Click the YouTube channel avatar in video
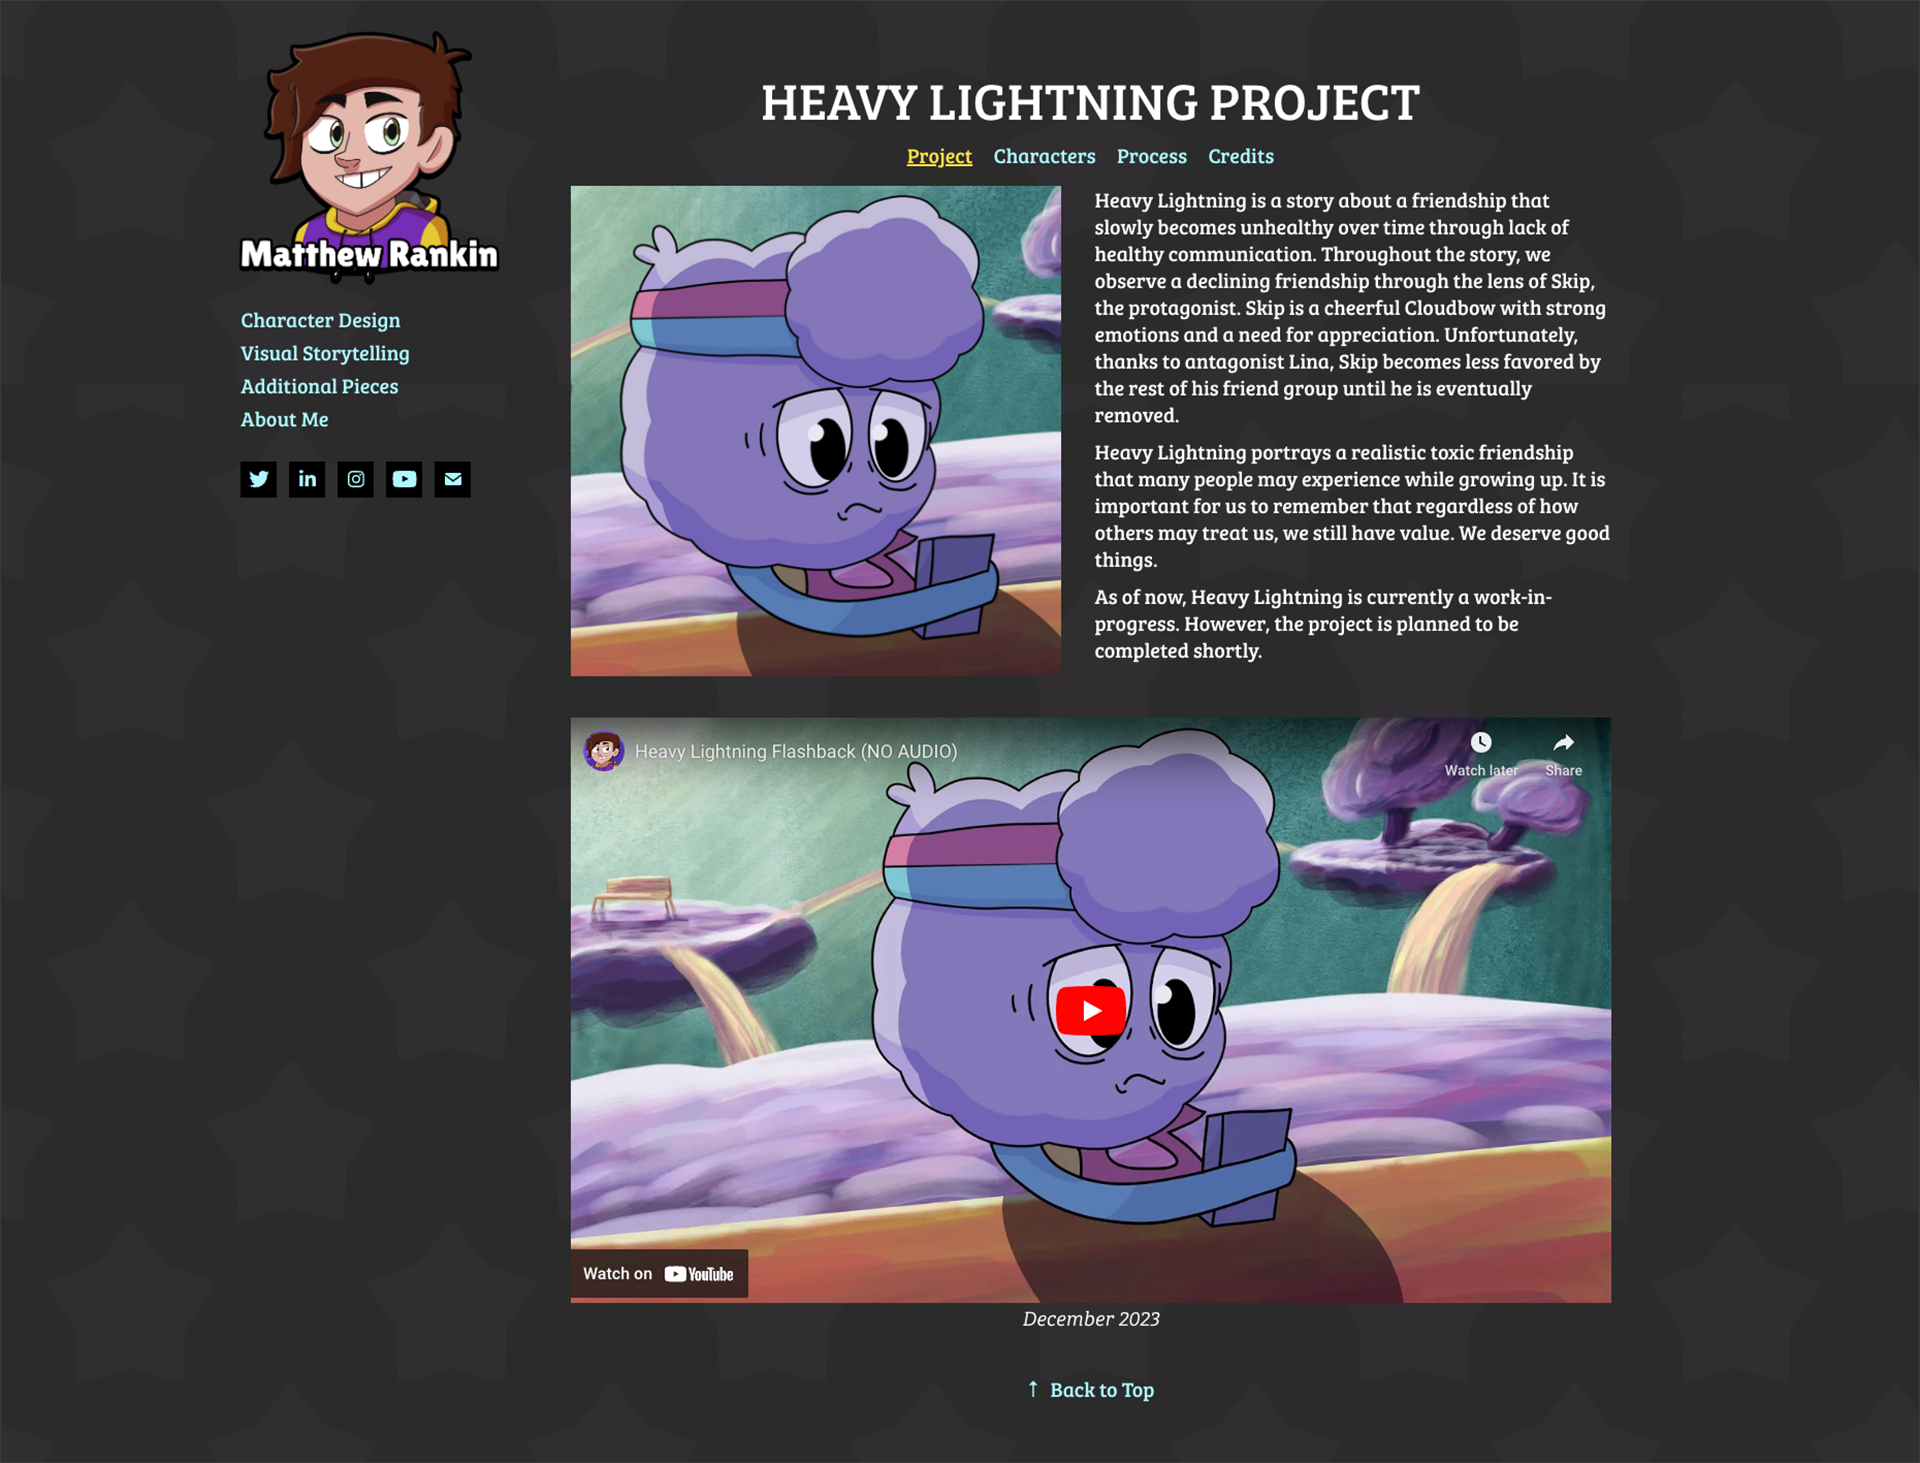This screenshot has width=1920, height=1463. (604, 751)
